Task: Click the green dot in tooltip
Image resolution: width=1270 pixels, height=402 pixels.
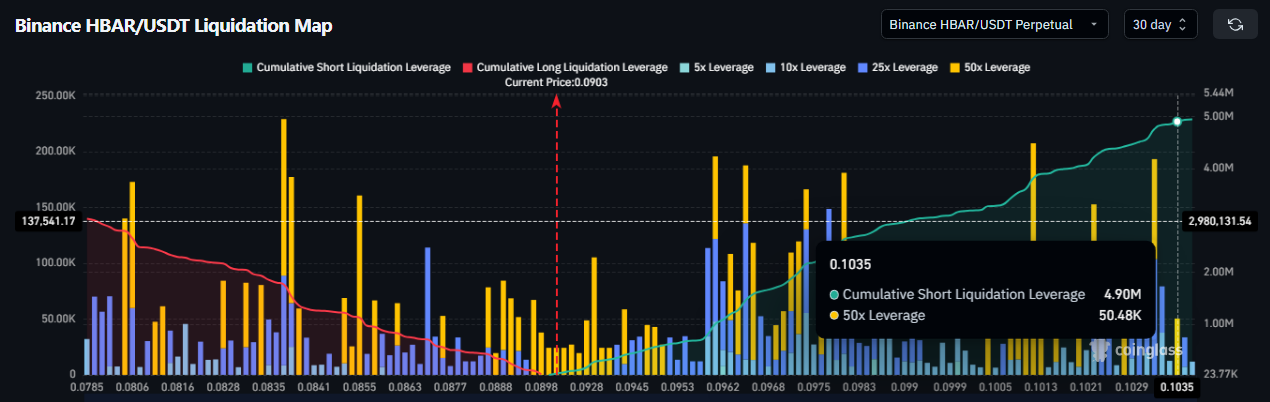Action: click(x=835, y=295)
